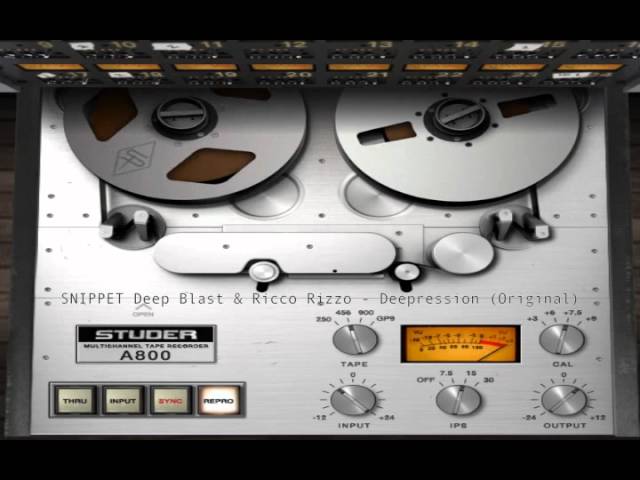Select tape formula 900 label
Screen dimensions: 640x480
point(366,313)
